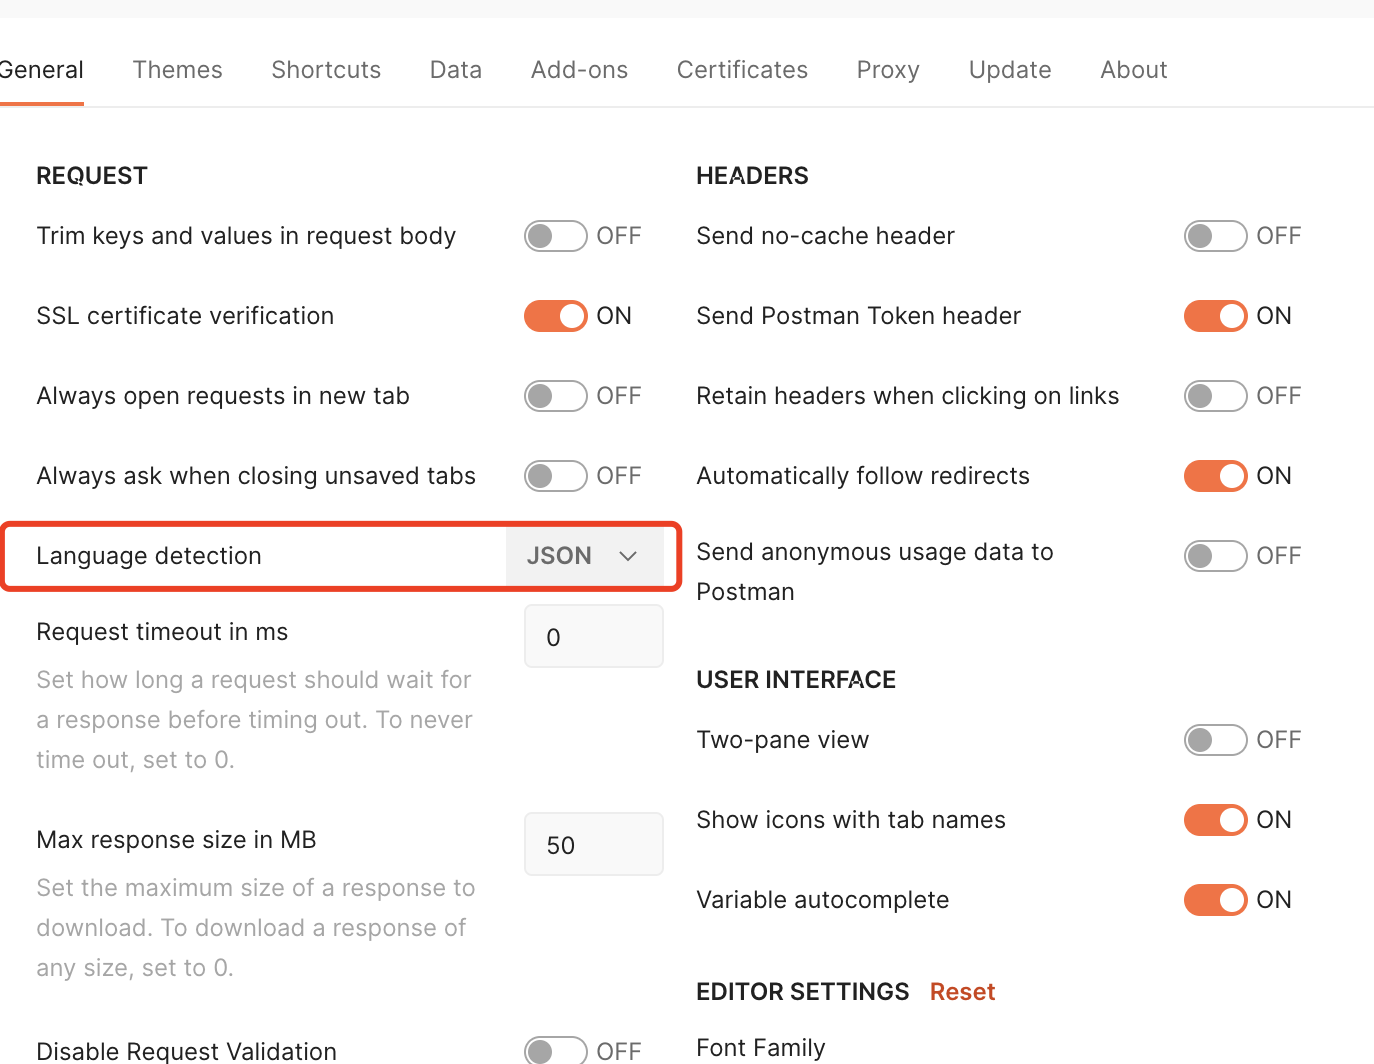Open the Add-ons tab
The width and height of the screenshot is (1374, 1064).
coord(579,70)
